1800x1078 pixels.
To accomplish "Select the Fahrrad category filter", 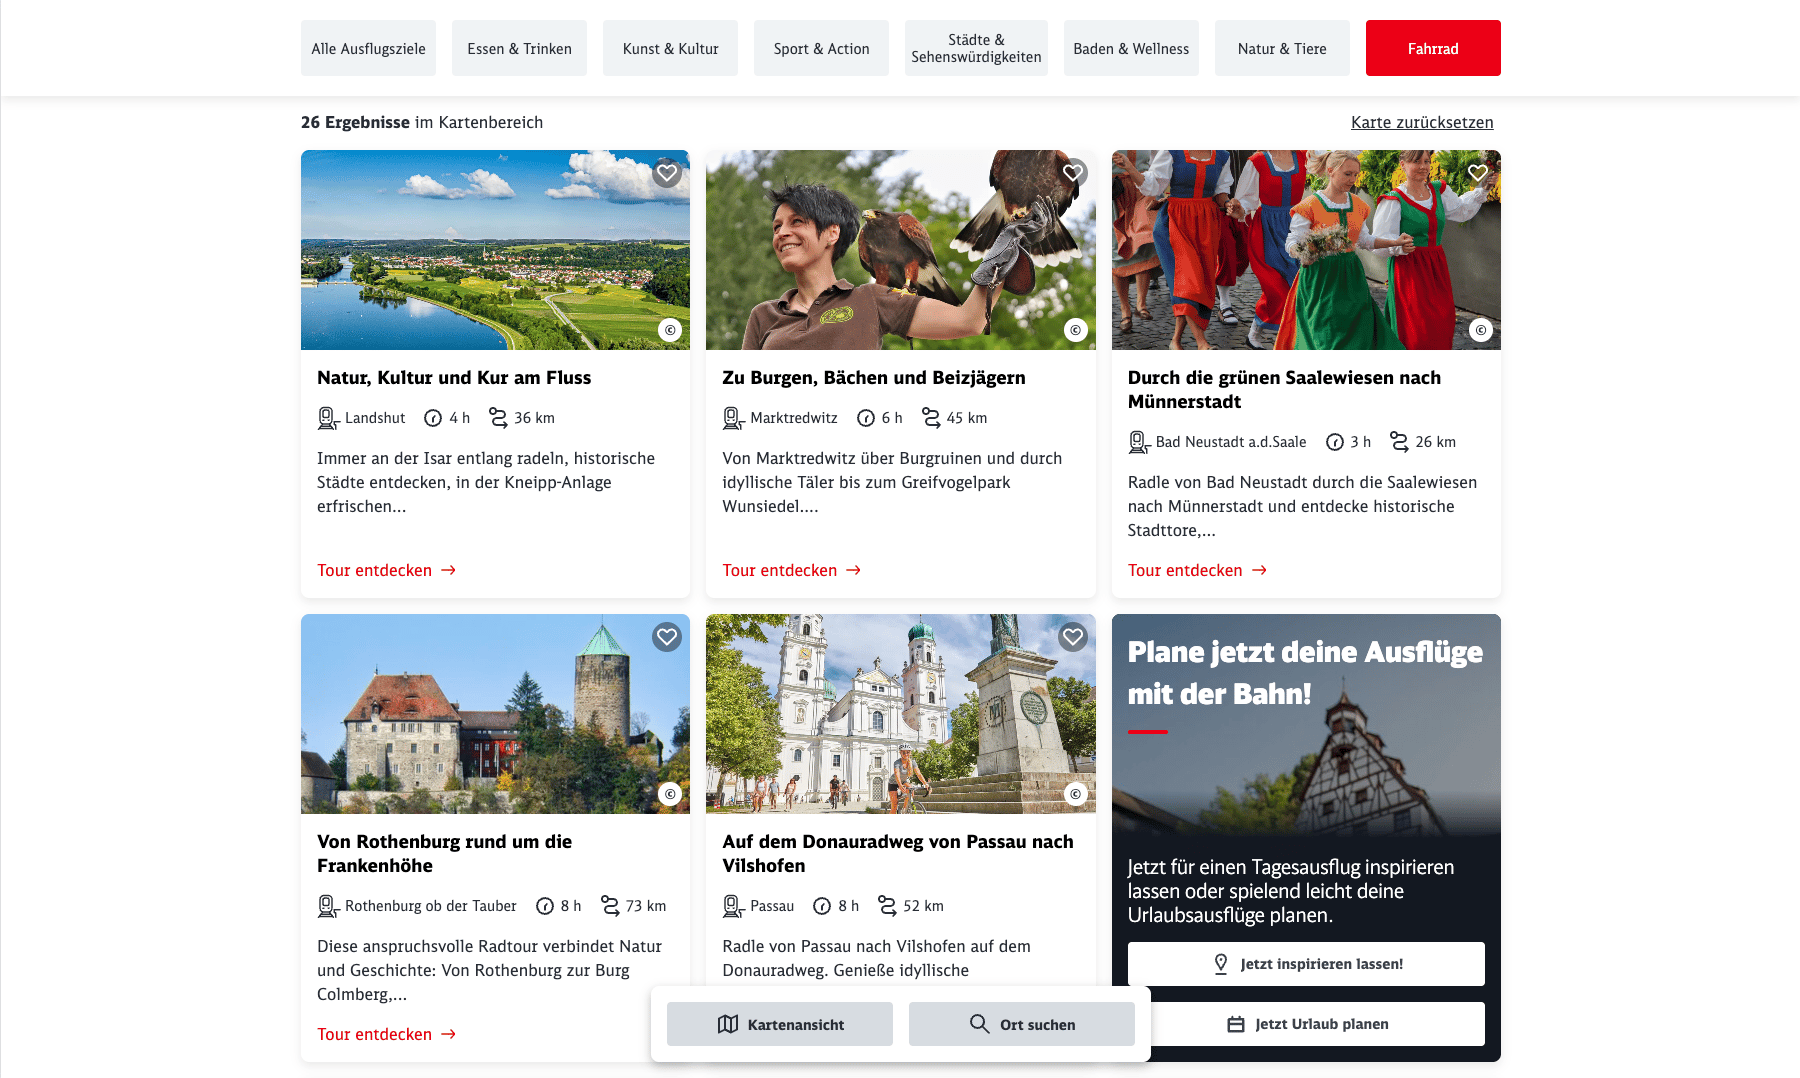I will click(x=1432, y=48).
